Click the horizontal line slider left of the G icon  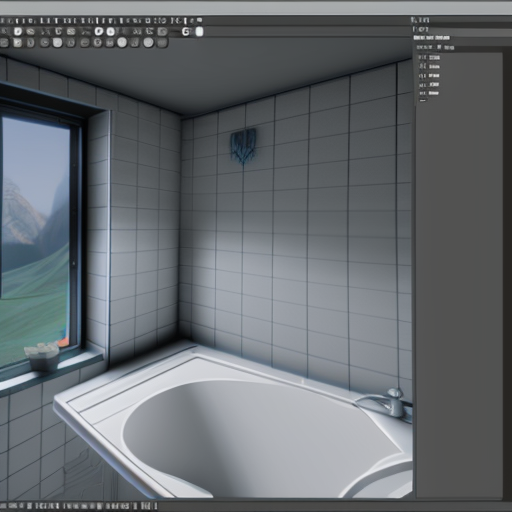[x=174, y=32]
